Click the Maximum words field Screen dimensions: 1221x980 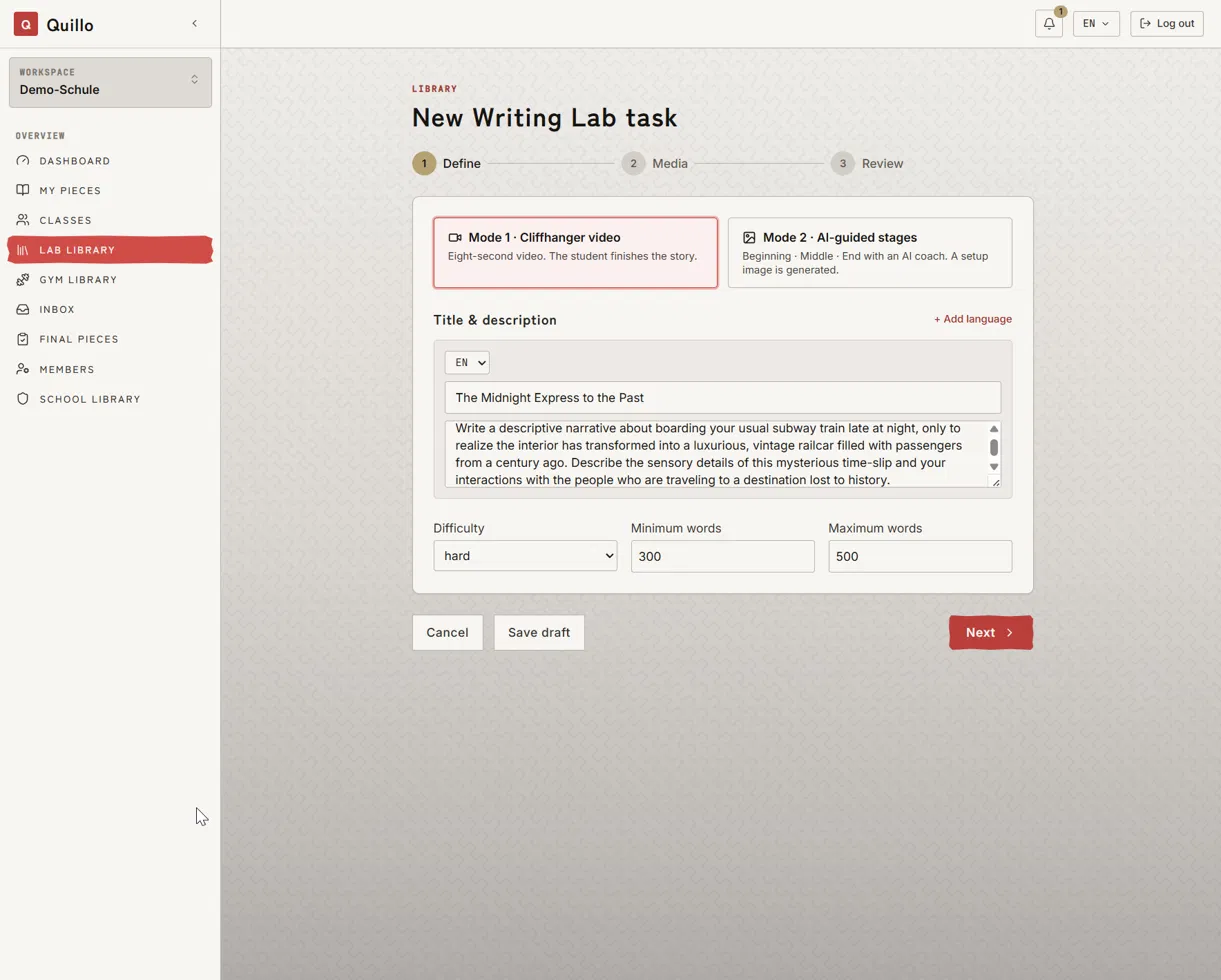click(920, 556)
